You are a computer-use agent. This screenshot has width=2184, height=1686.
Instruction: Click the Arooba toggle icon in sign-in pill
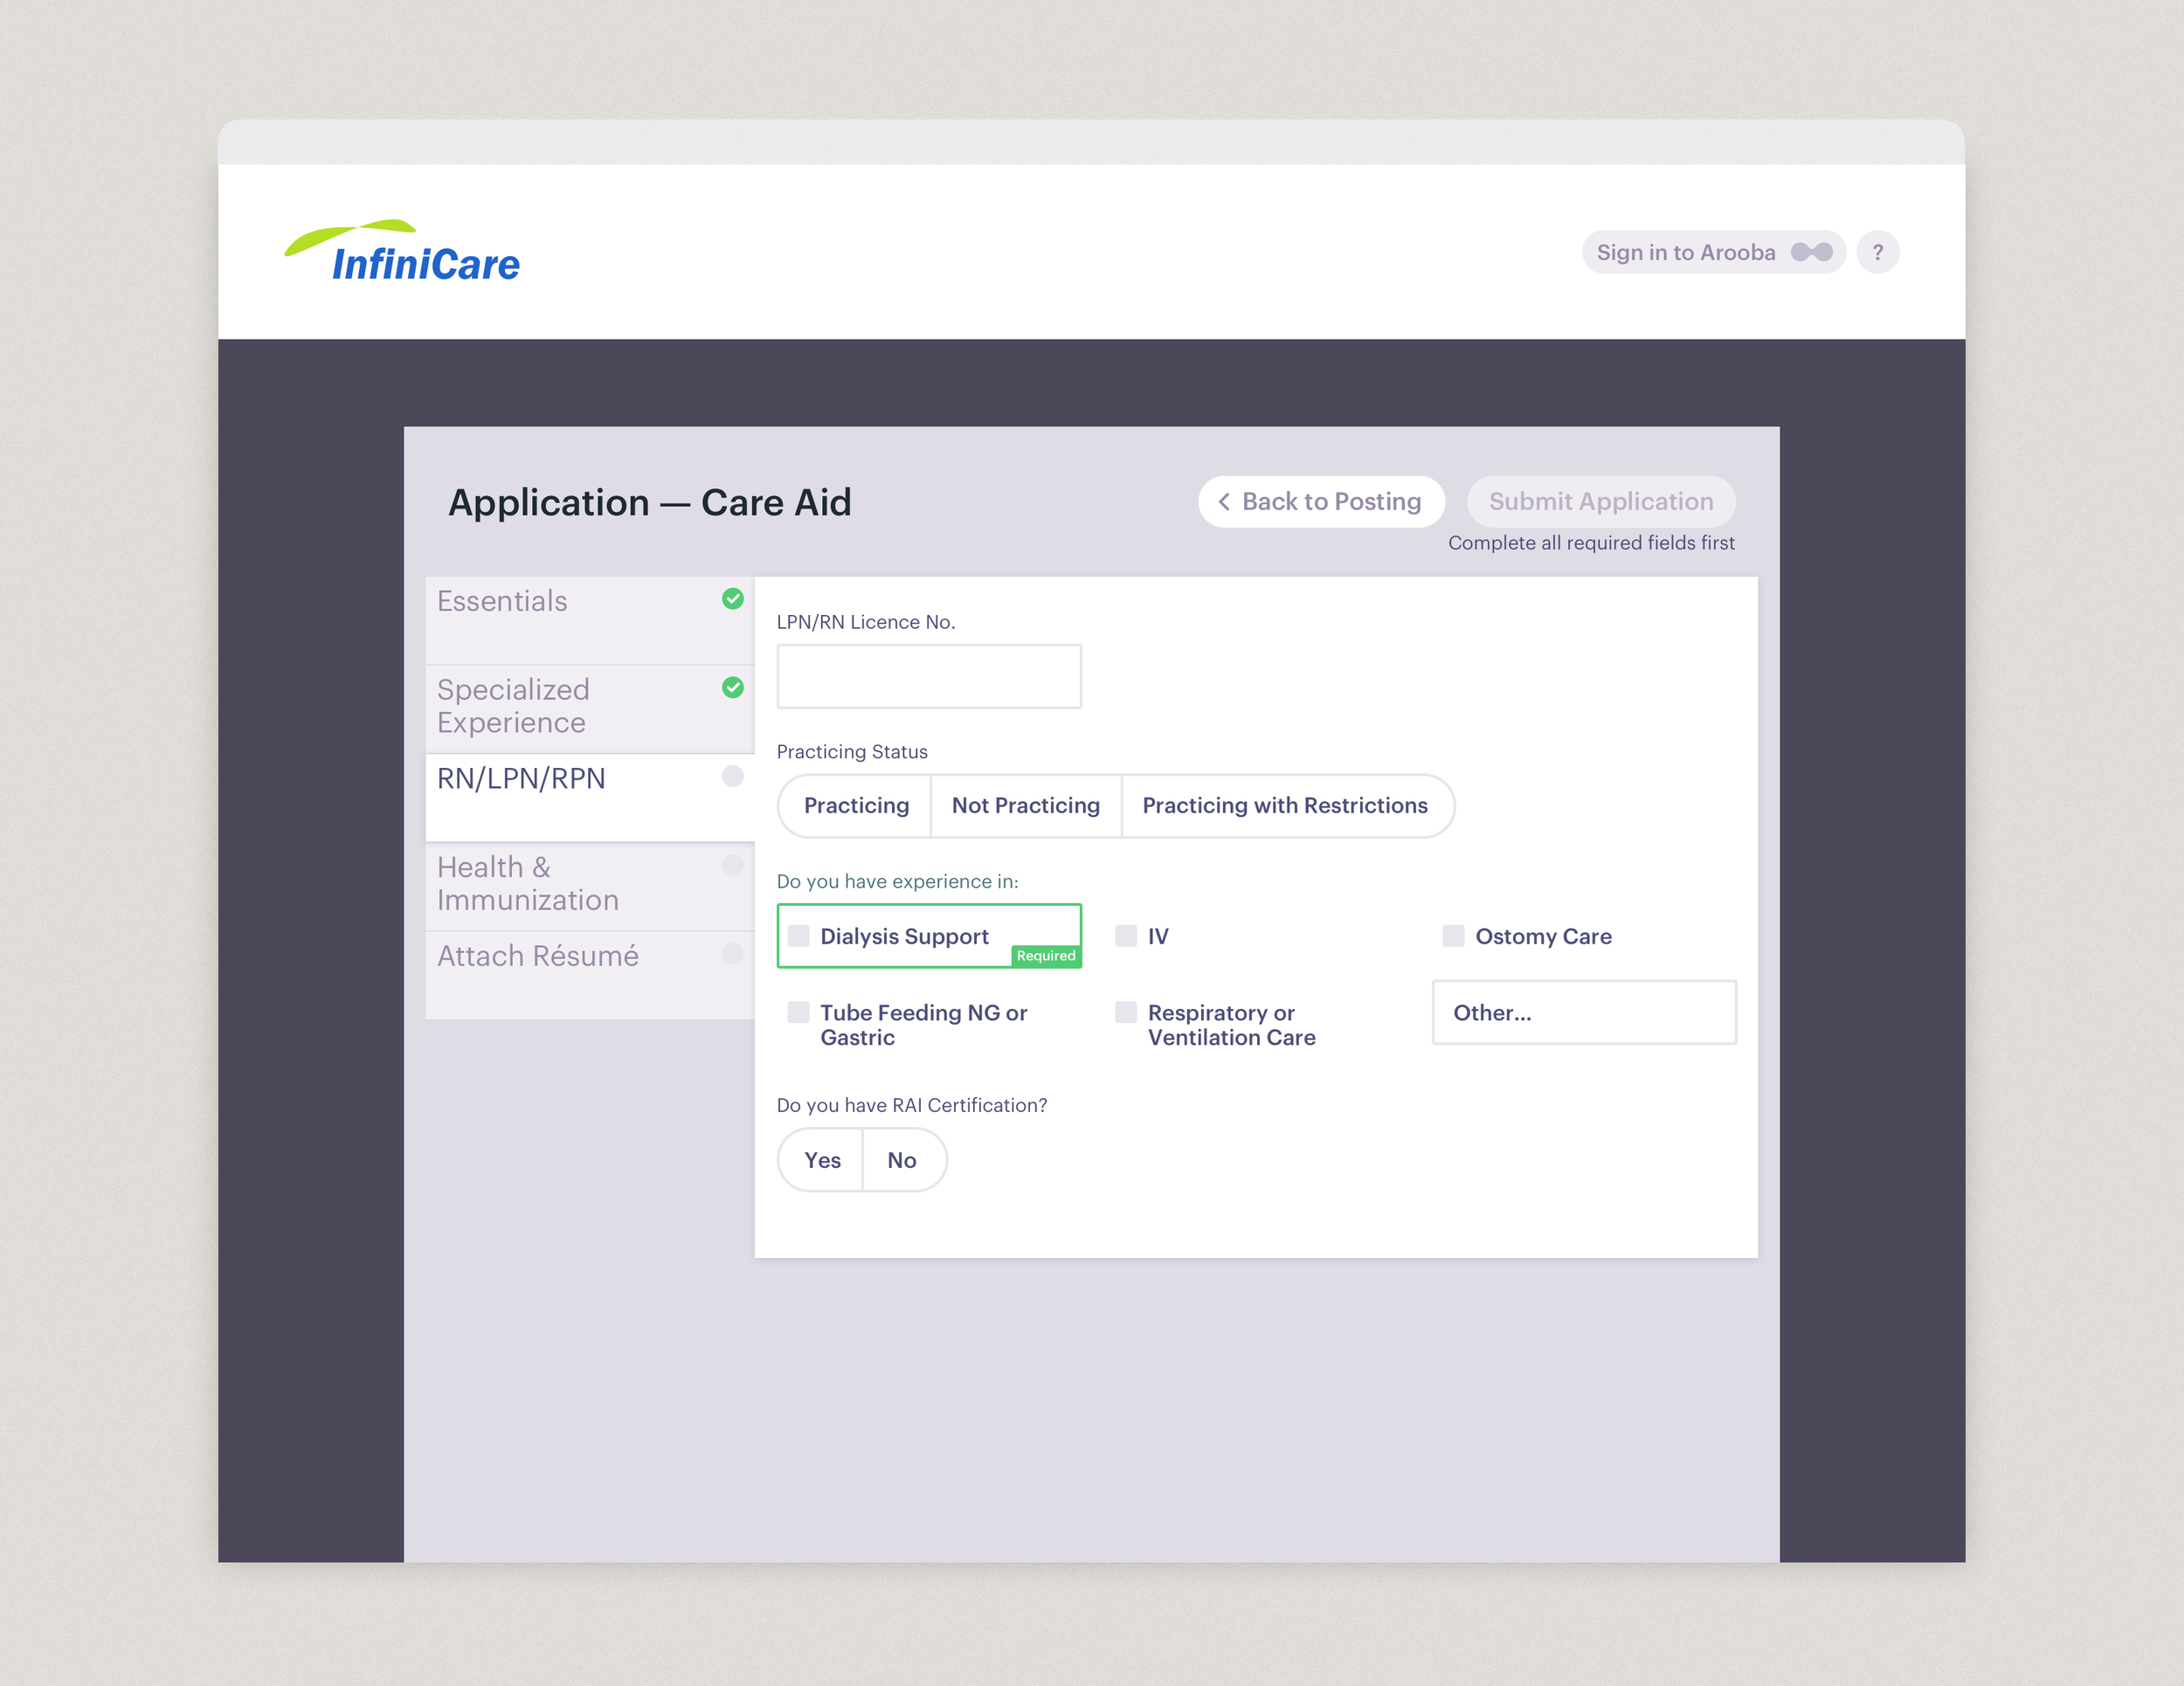click(1811, 252)
